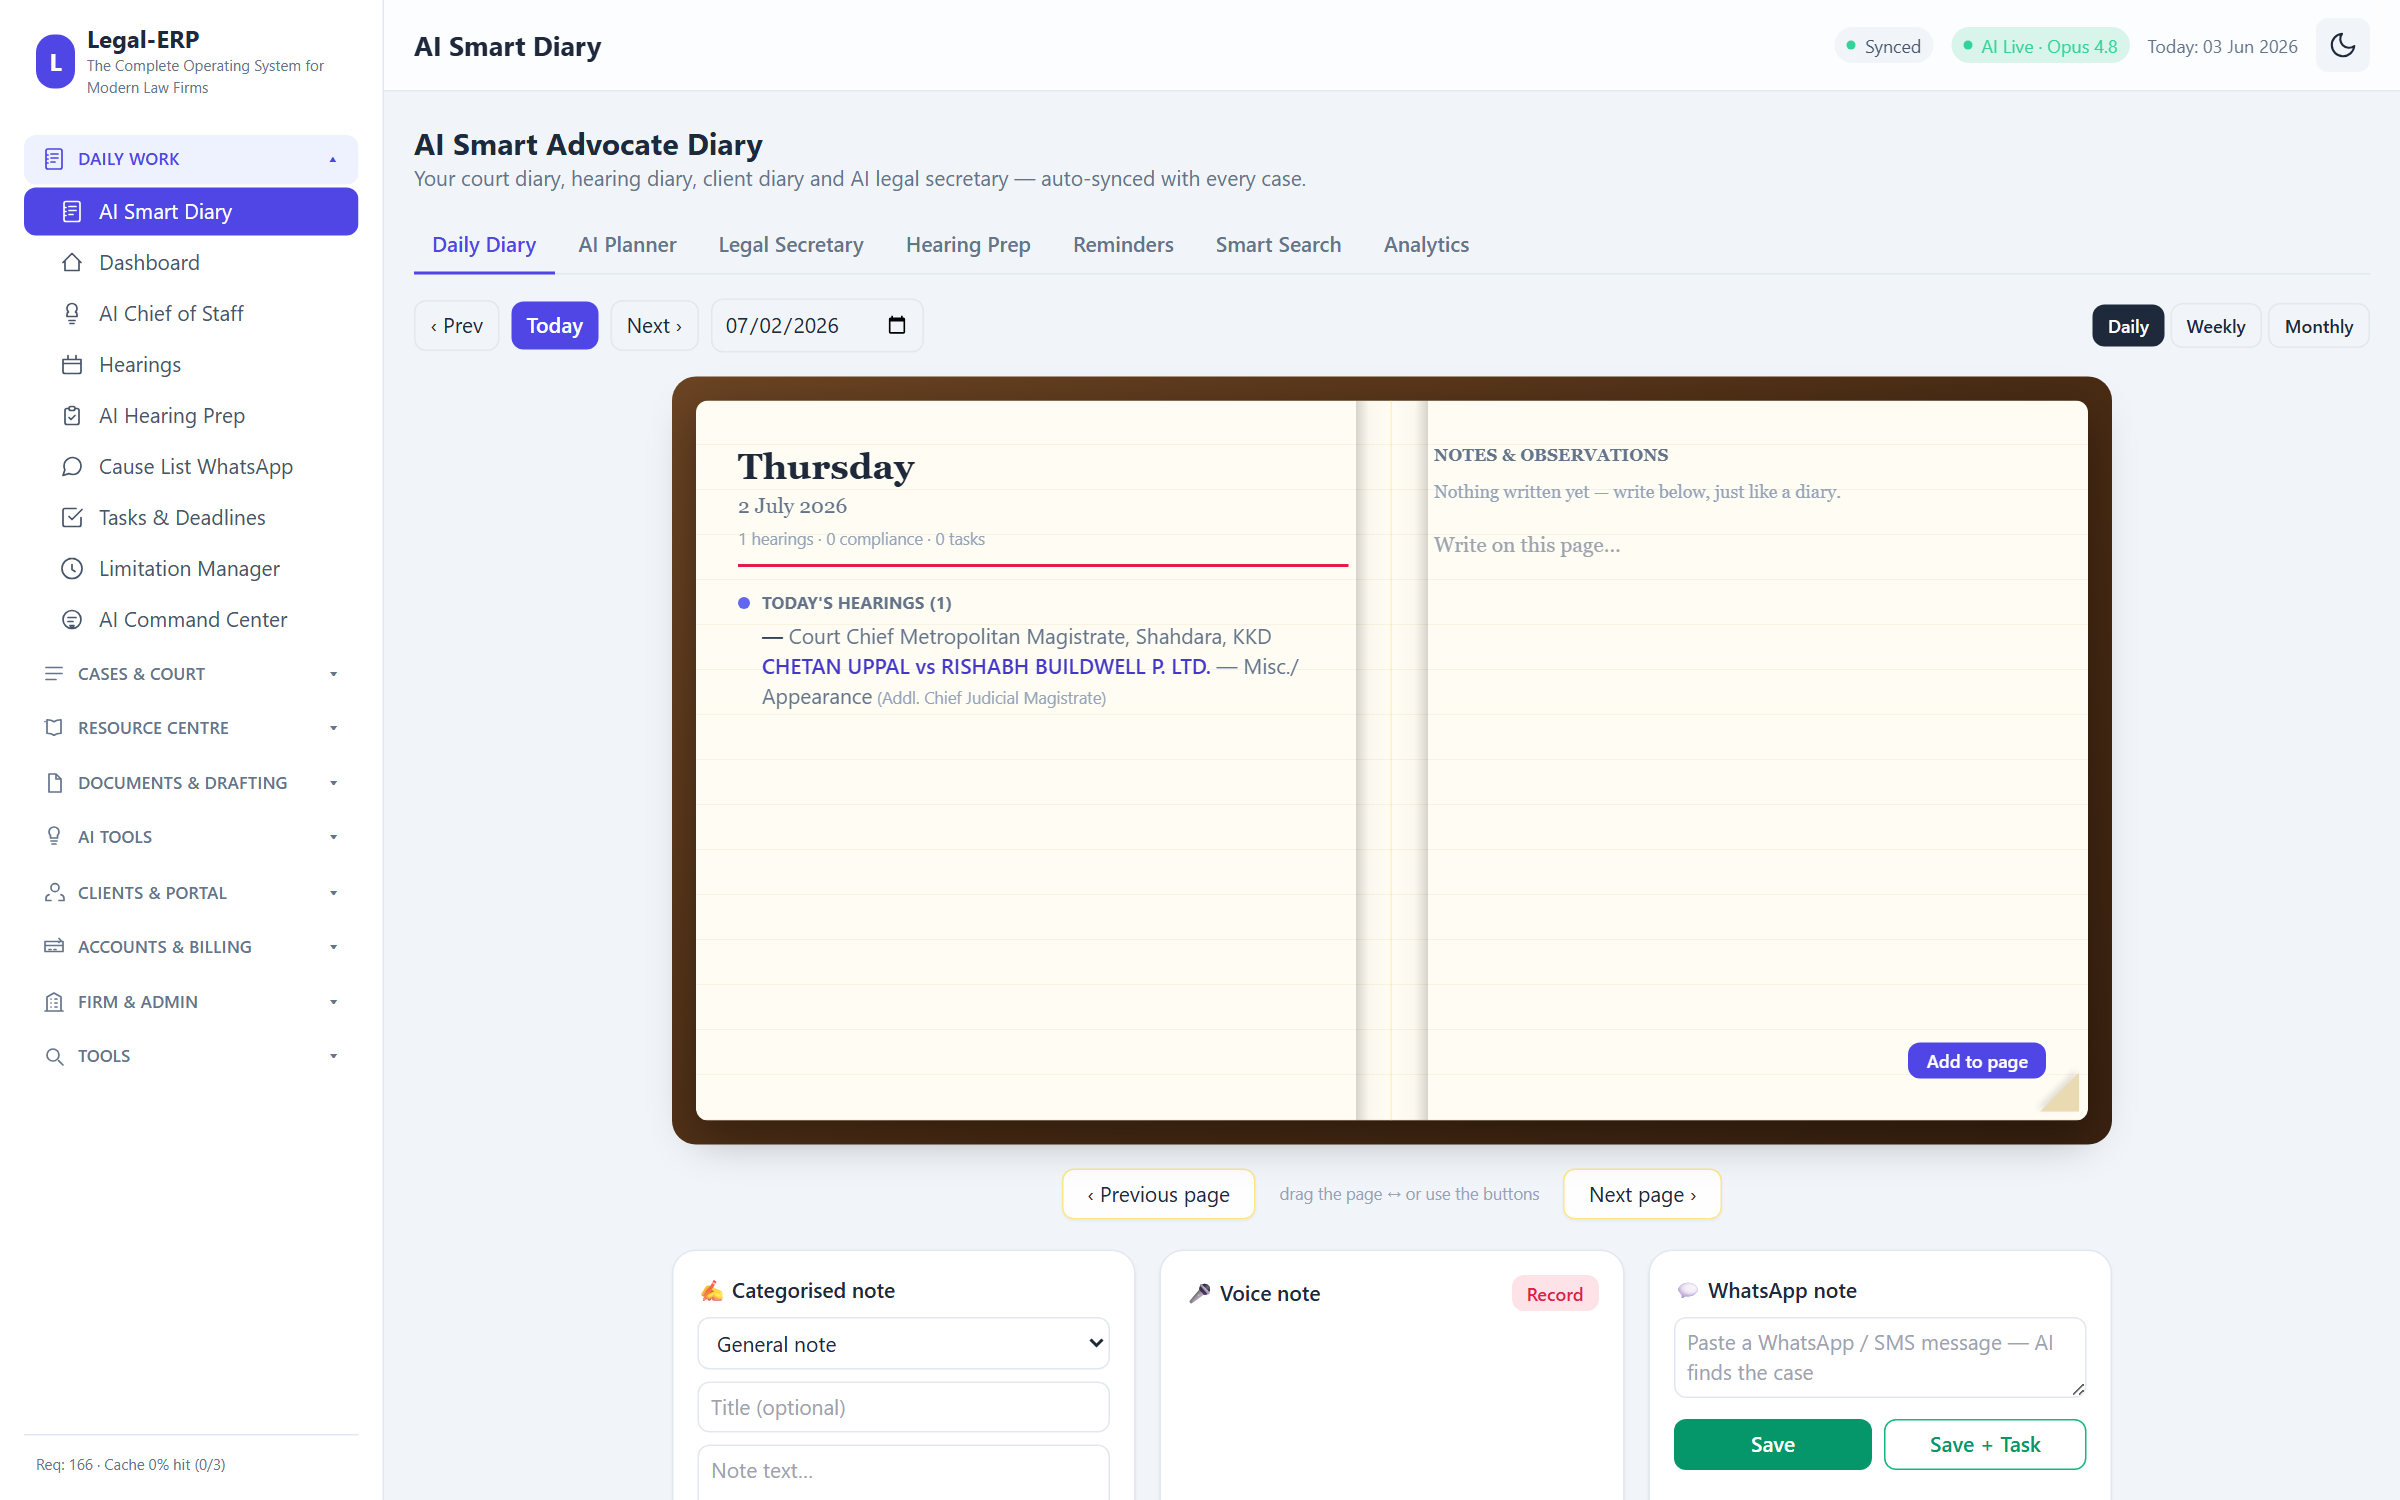The height and width of the screenshot is (1500, 2400).
Task: Start Record for voice note
Action: pyautogui.click(x=1554, y=1294)
